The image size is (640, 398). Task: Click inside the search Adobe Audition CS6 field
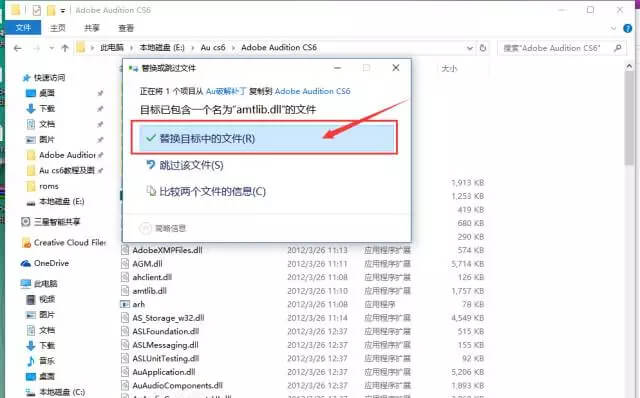pos(556,48)
